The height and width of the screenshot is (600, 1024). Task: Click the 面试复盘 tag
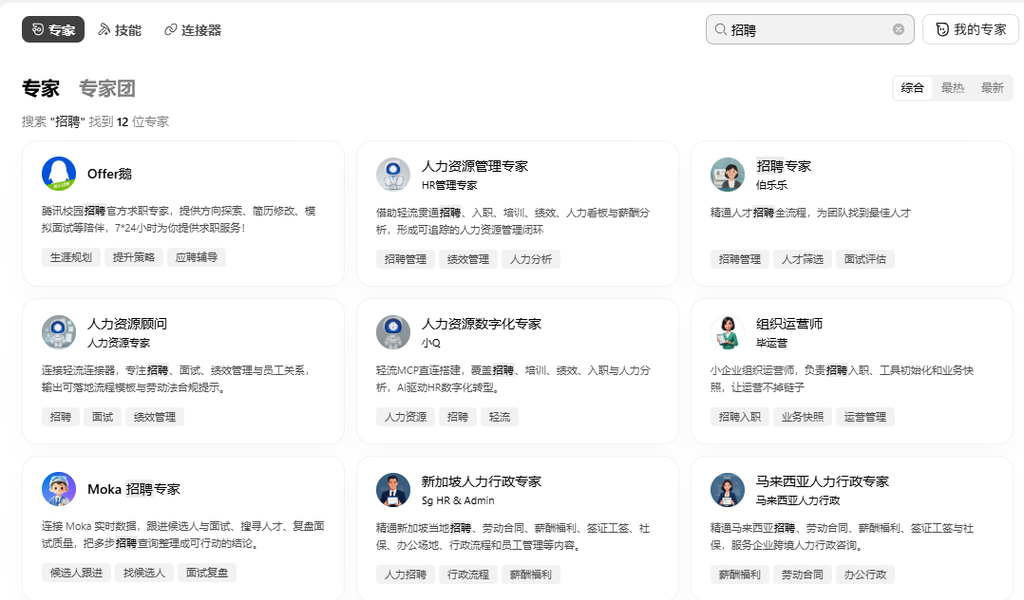tap(207, 573)
